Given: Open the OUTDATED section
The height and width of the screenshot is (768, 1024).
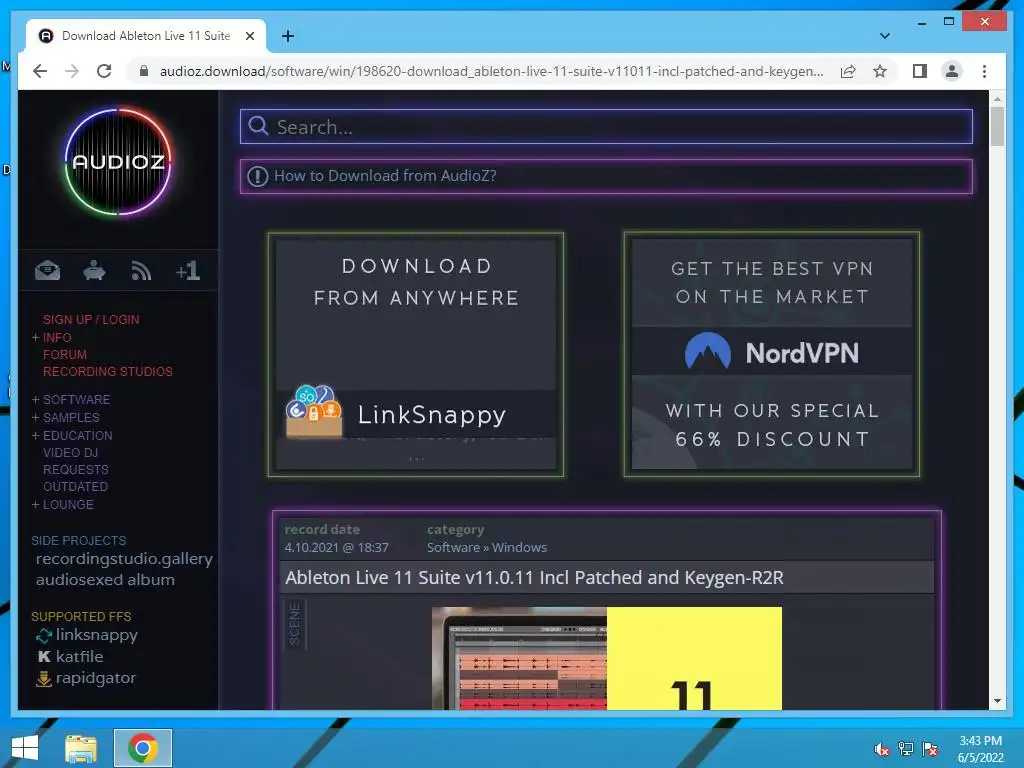Looking at the screenshot, I should [x=75, y=487].
